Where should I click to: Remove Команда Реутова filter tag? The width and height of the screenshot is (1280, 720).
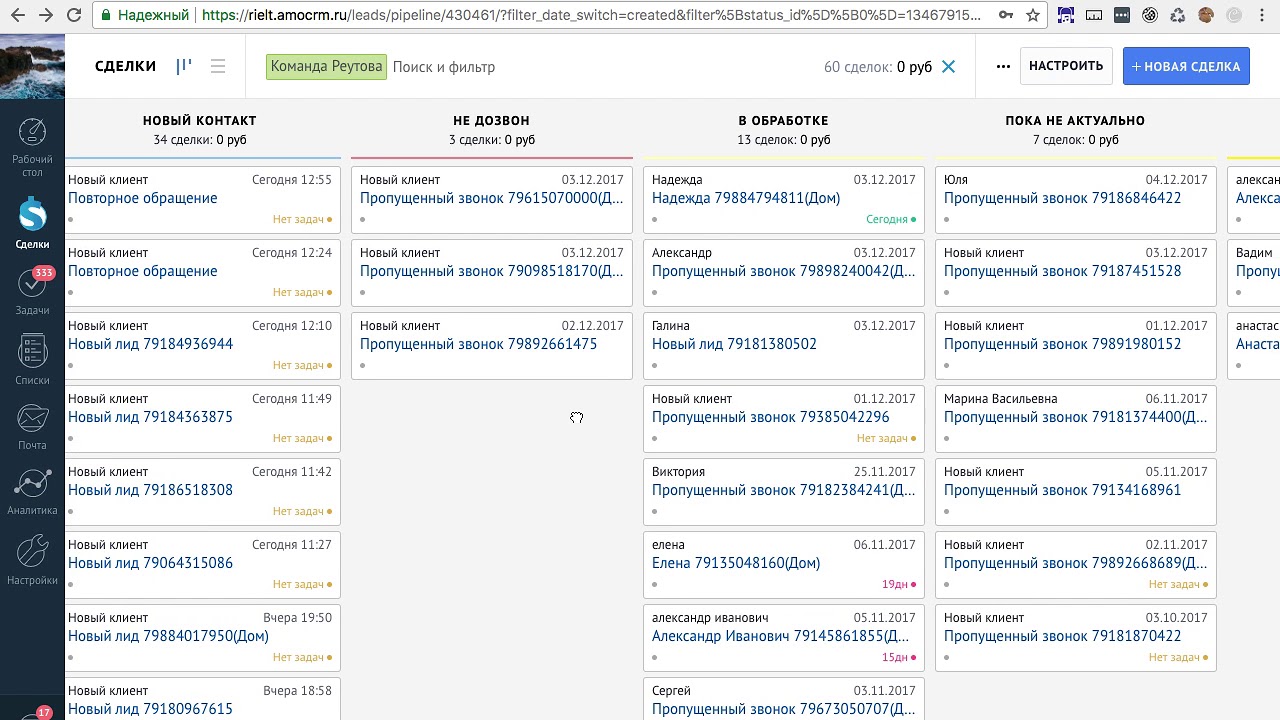click(x=326, y=67)
